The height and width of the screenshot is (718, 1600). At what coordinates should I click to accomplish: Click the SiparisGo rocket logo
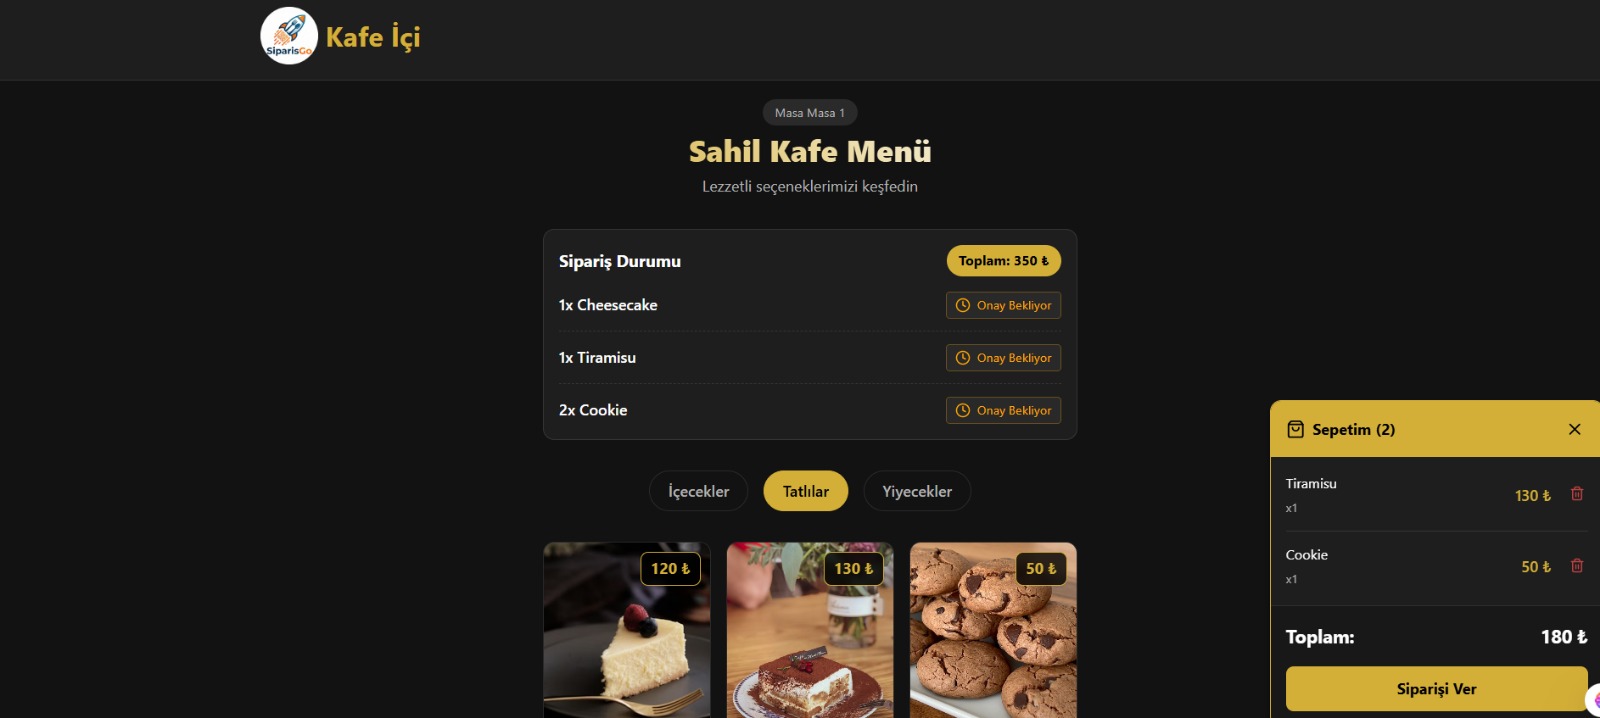[x=289, y=36]
